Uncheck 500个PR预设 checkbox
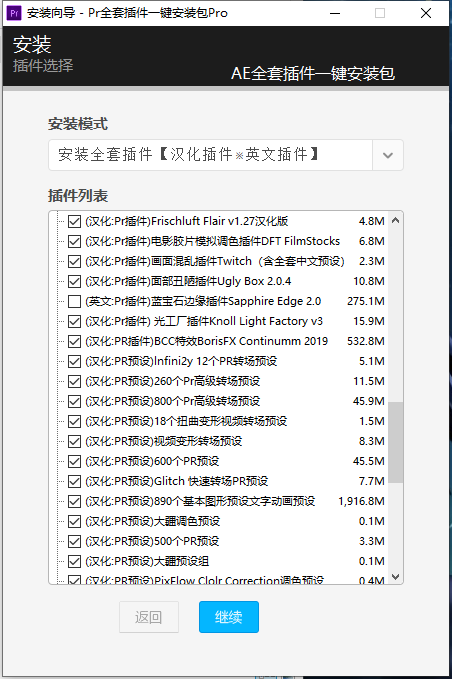Screen dimensions: 452x679 coord(74,541)
